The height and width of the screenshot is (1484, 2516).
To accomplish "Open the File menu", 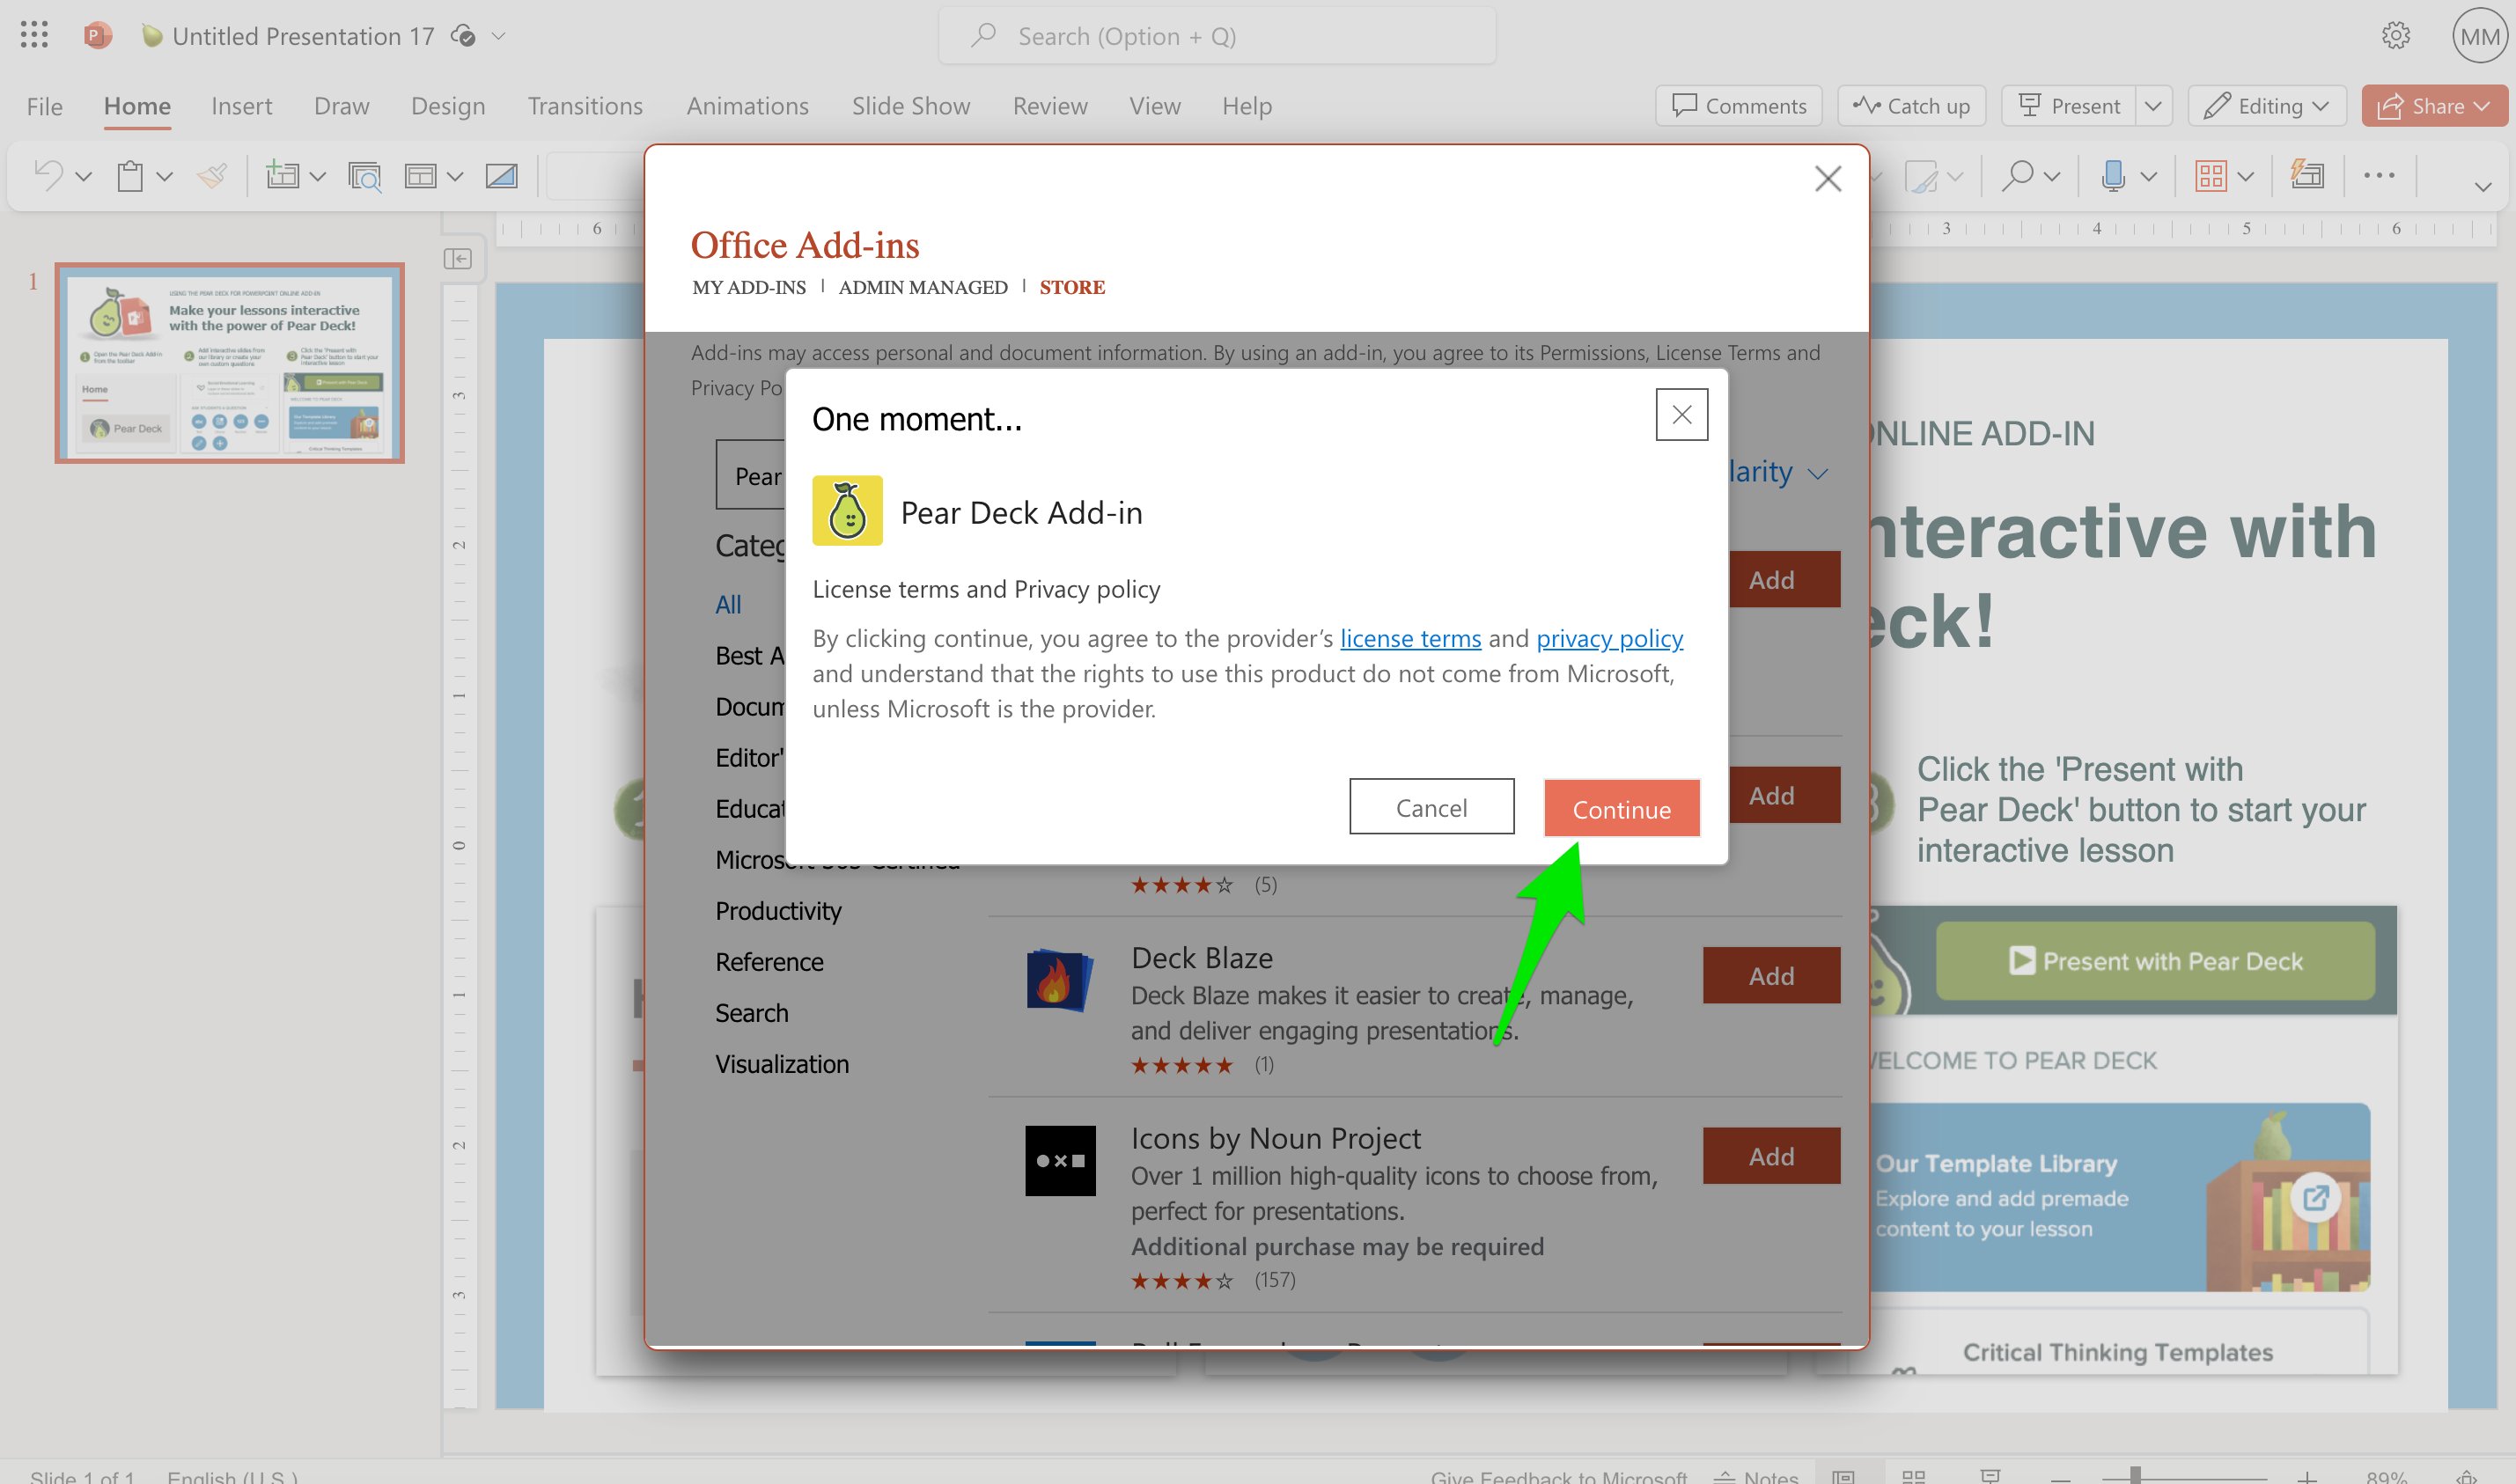I will [x=44, y=106].
